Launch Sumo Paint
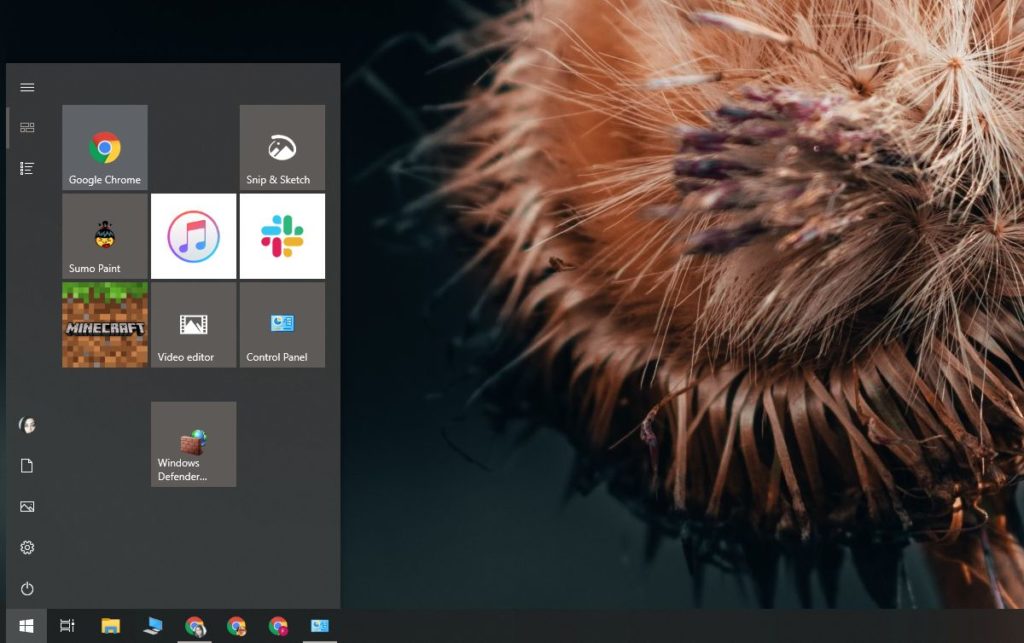This screenshot has height=643, width=1024. click(104, 235)
